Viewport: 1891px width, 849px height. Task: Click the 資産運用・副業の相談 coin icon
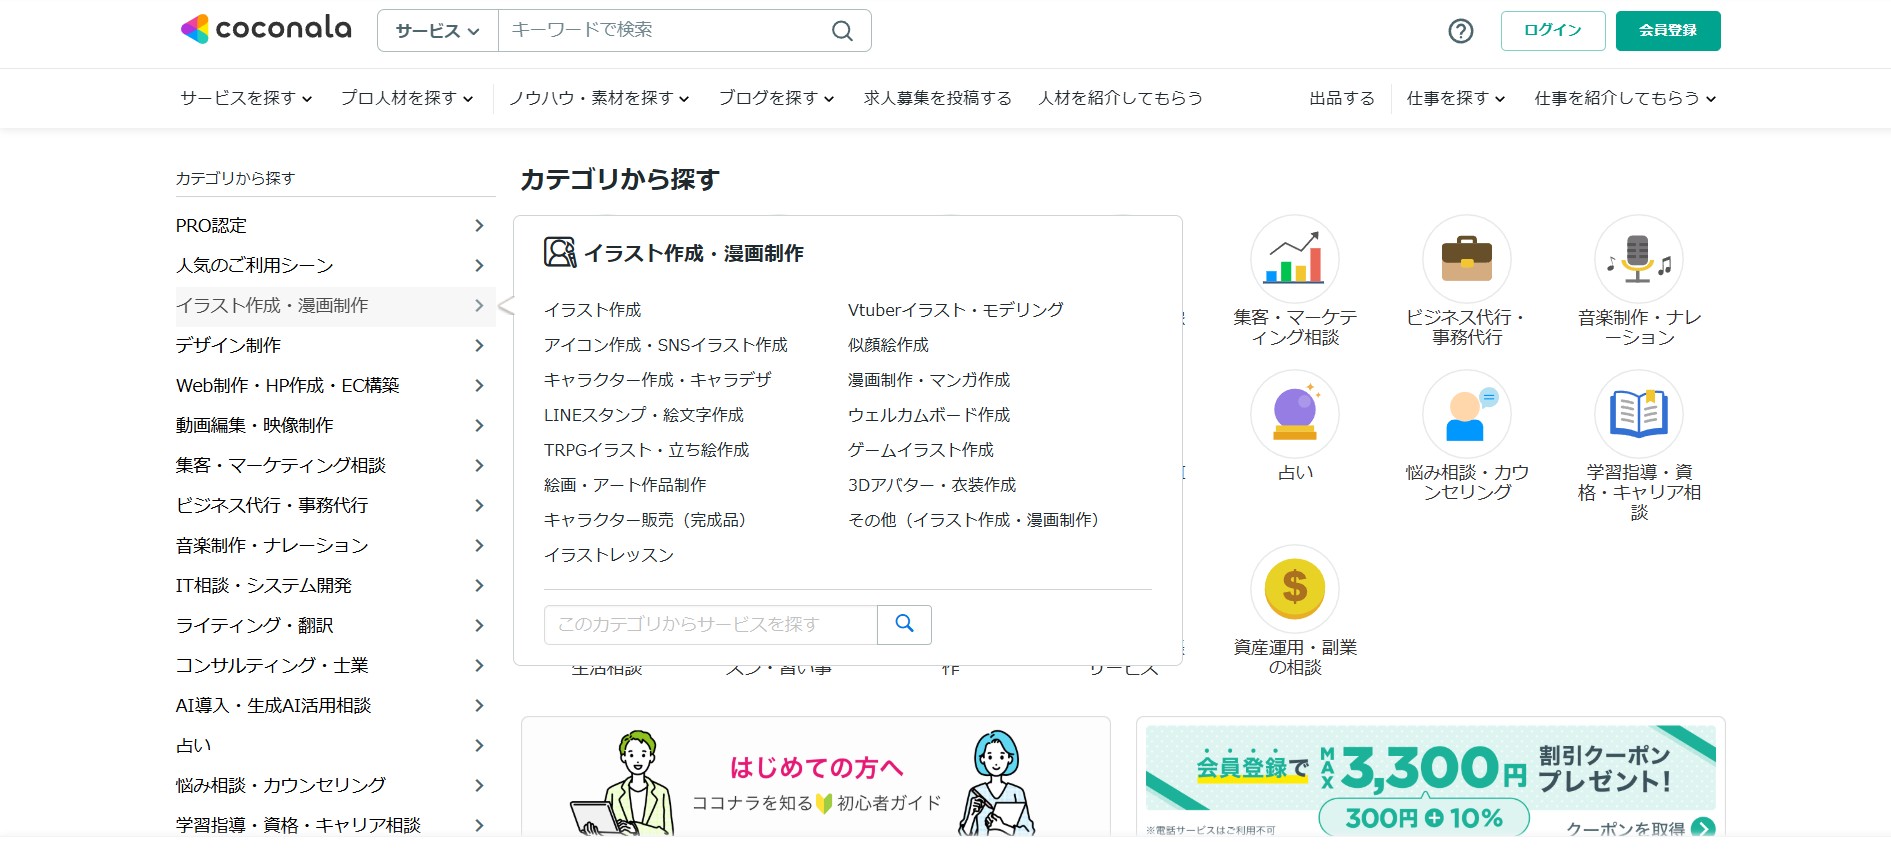1295,589
